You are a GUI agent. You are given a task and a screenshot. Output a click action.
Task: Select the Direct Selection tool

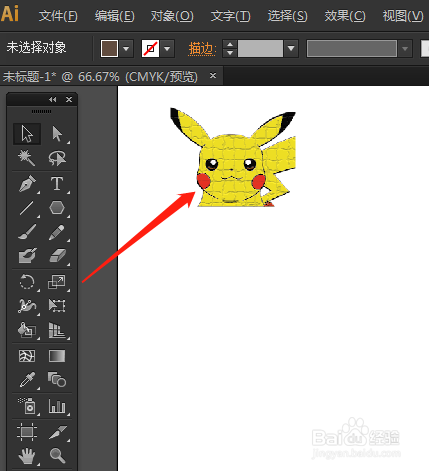click(x=57, y=134)
